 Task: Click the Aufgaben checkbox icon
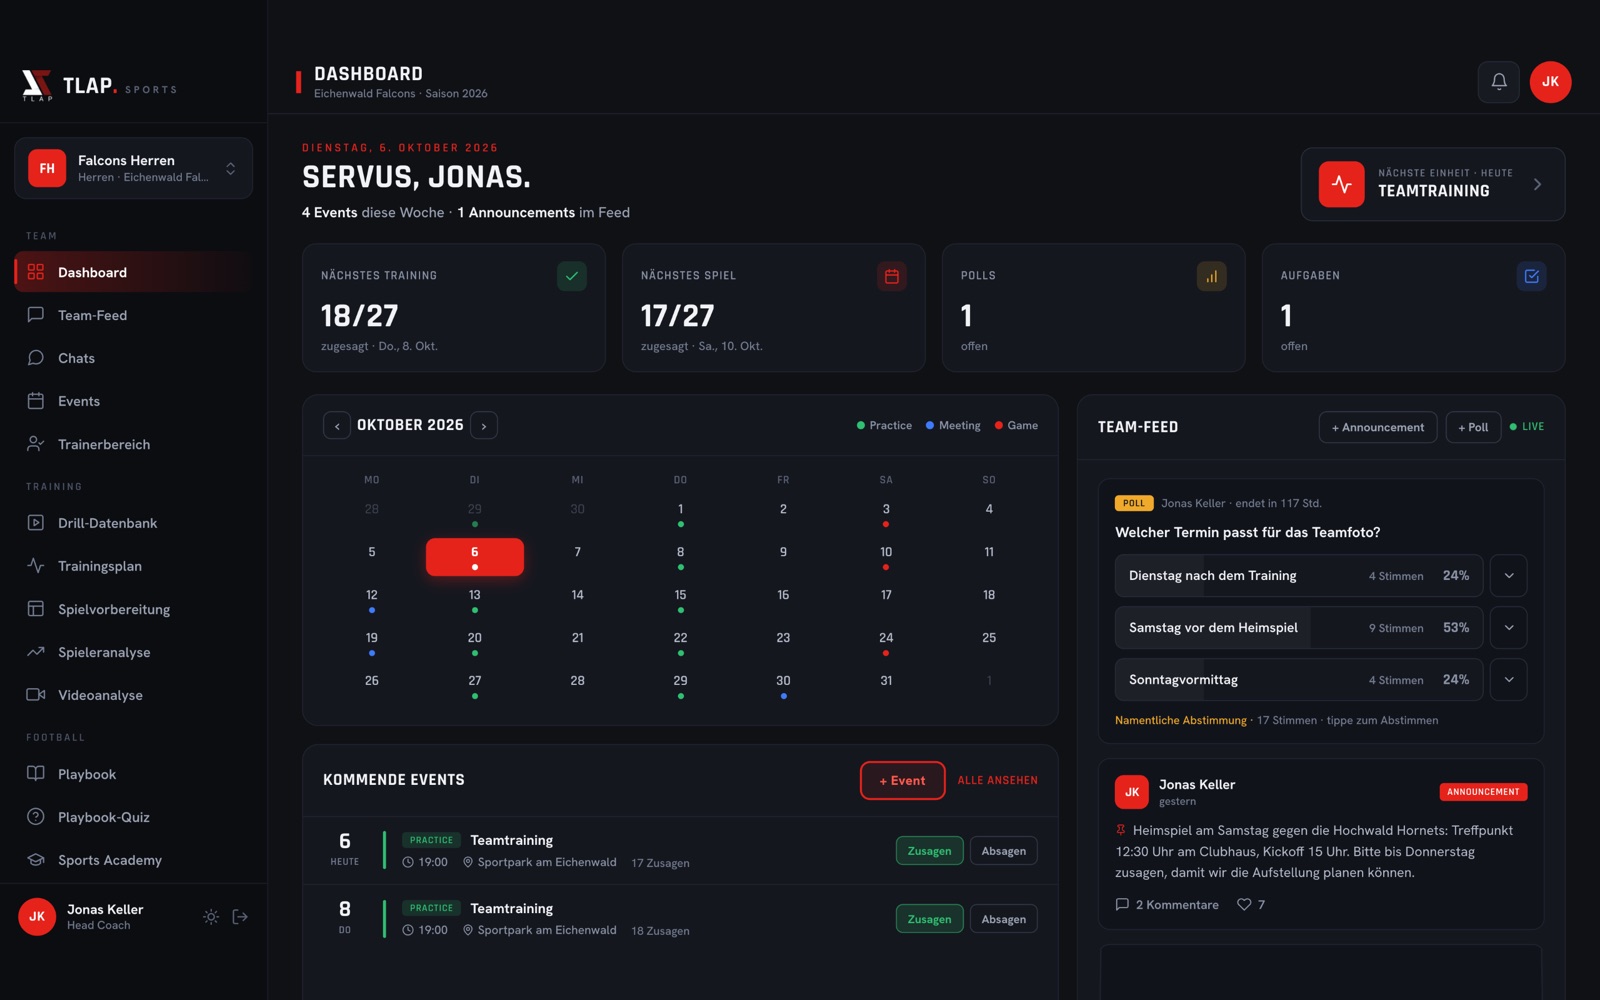coord(1532,276)
